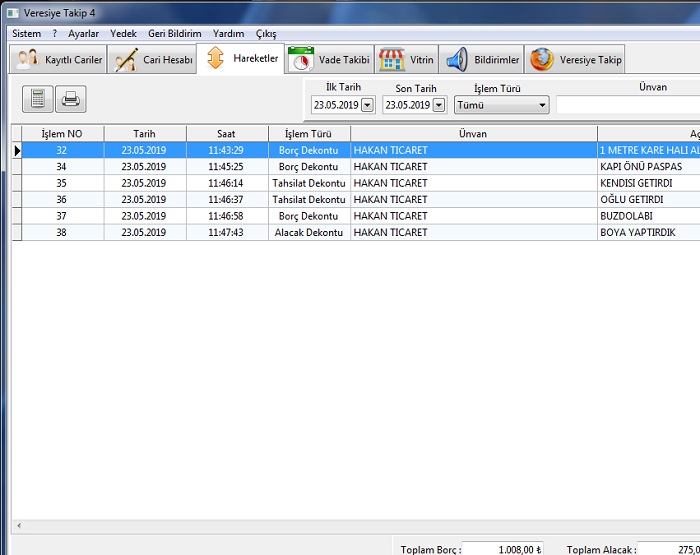Click the Son Tarih date value 23.05.2019
Image resolution: width=700 pixels, height=555 pixels.
click(x=408, y=105)
